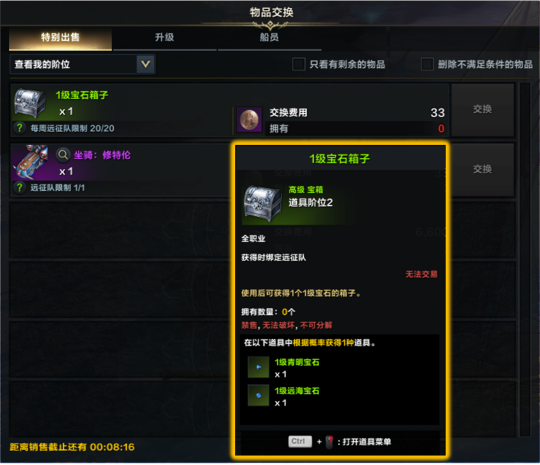Click the coin currency icon beside 交换费用
The image size is (540, 465).
(249, 120)
